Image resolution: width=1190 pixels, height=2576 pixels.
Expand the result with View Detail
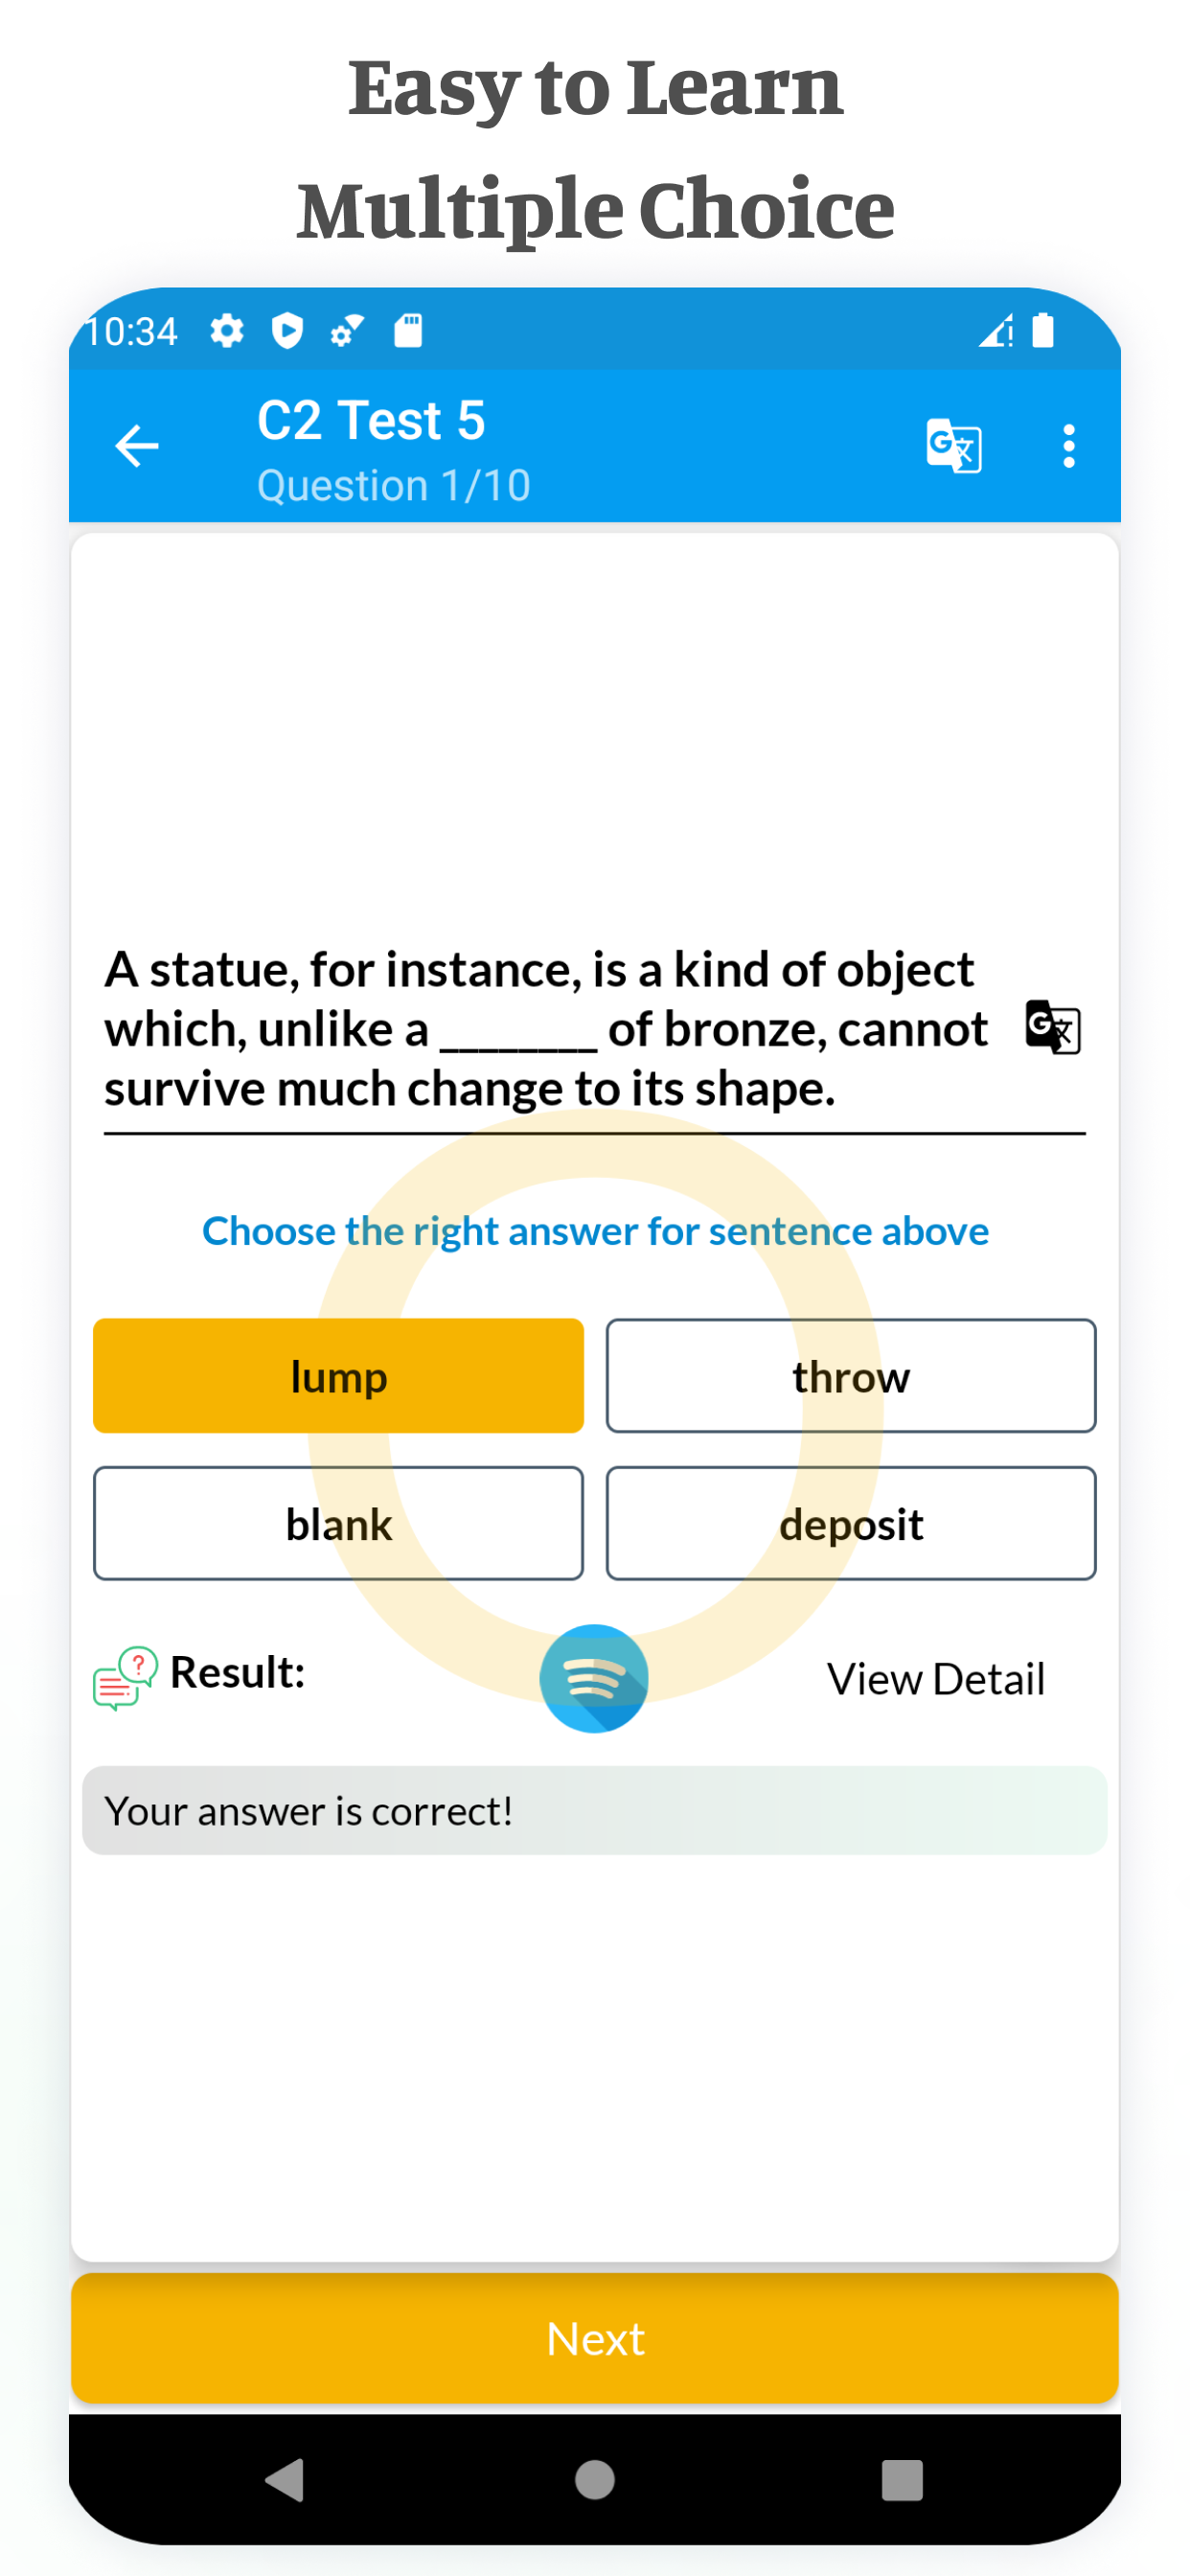[x=936, y=1679]
